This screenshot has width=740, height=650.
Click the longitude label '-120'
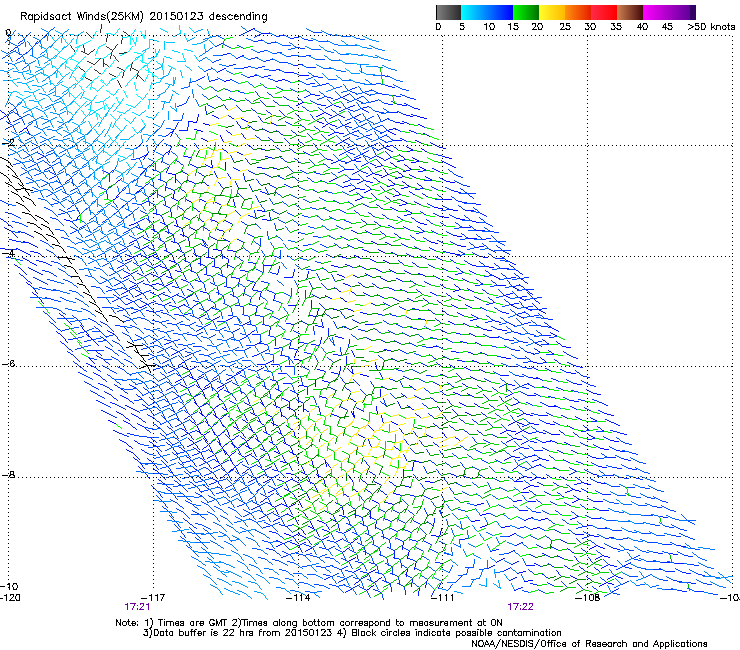pyautogui.click(x=10, y=598)
